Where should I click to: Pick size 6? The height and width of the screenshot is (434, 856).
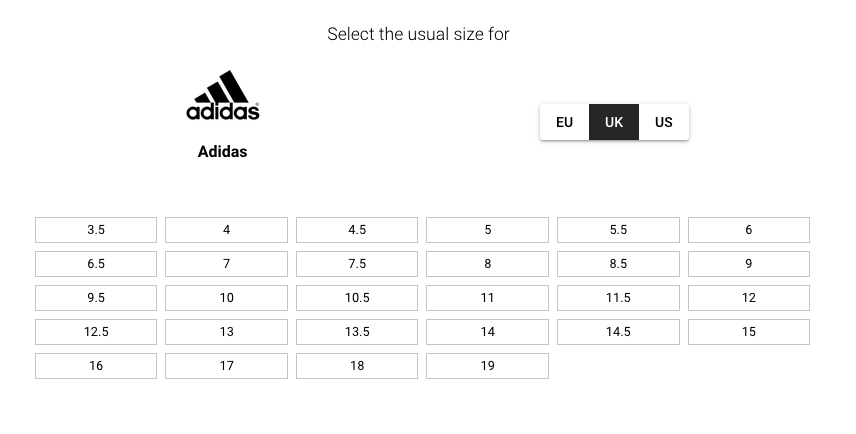pos(748,230)
